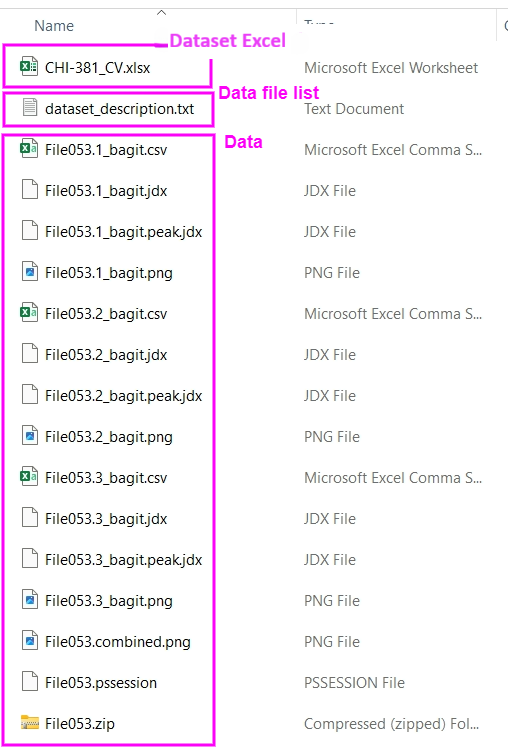Click the PNG File type of File053.combined.png
This screenshot has height=752, width=508.
332,642
